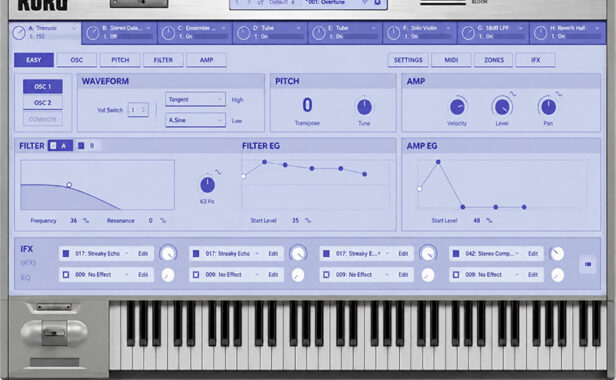616x380 pixels.
Task: Switch to the EASY tab
Action: point(34,60)
